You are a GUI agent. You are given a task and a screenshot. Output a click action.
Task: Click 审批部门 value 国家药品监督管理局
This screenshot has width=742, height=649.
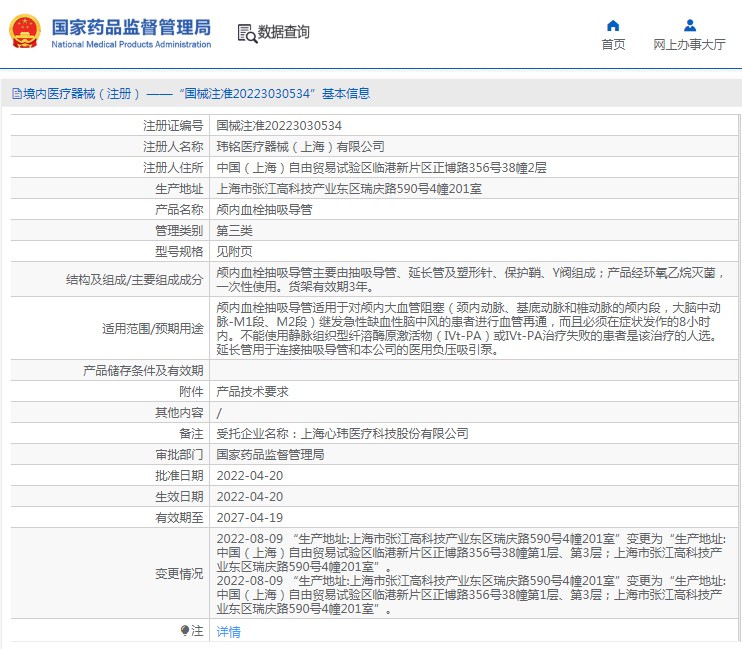270,454
